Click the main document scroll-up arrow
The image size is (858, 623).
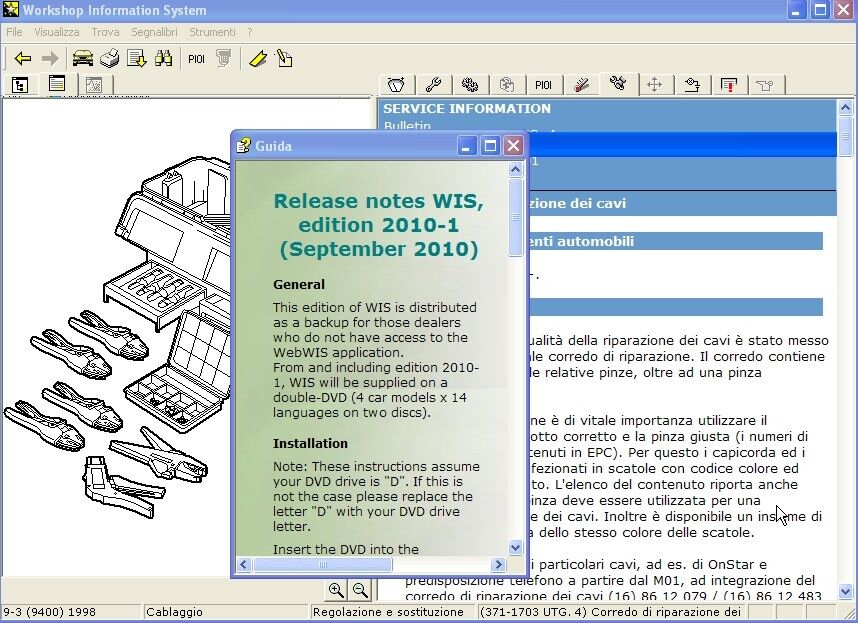tap(845, 108)
